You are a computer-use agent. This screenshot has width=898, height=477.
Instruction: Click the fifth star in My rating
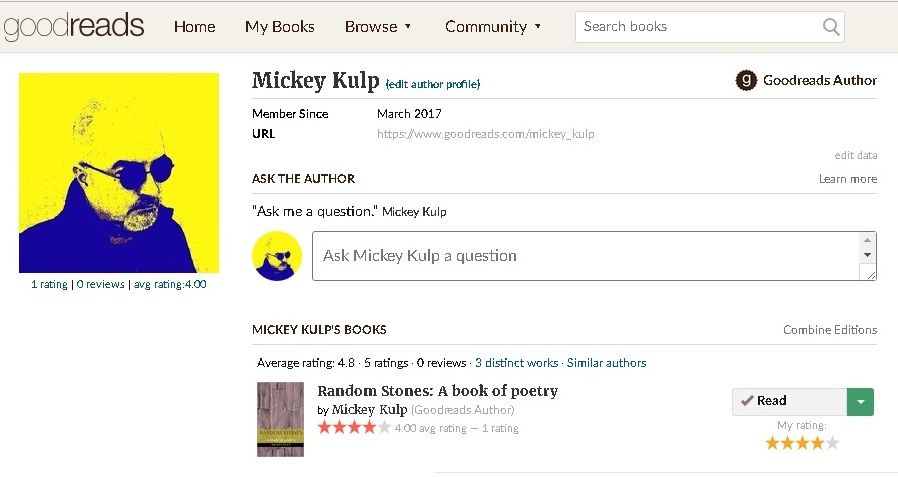tap(832, 443)
